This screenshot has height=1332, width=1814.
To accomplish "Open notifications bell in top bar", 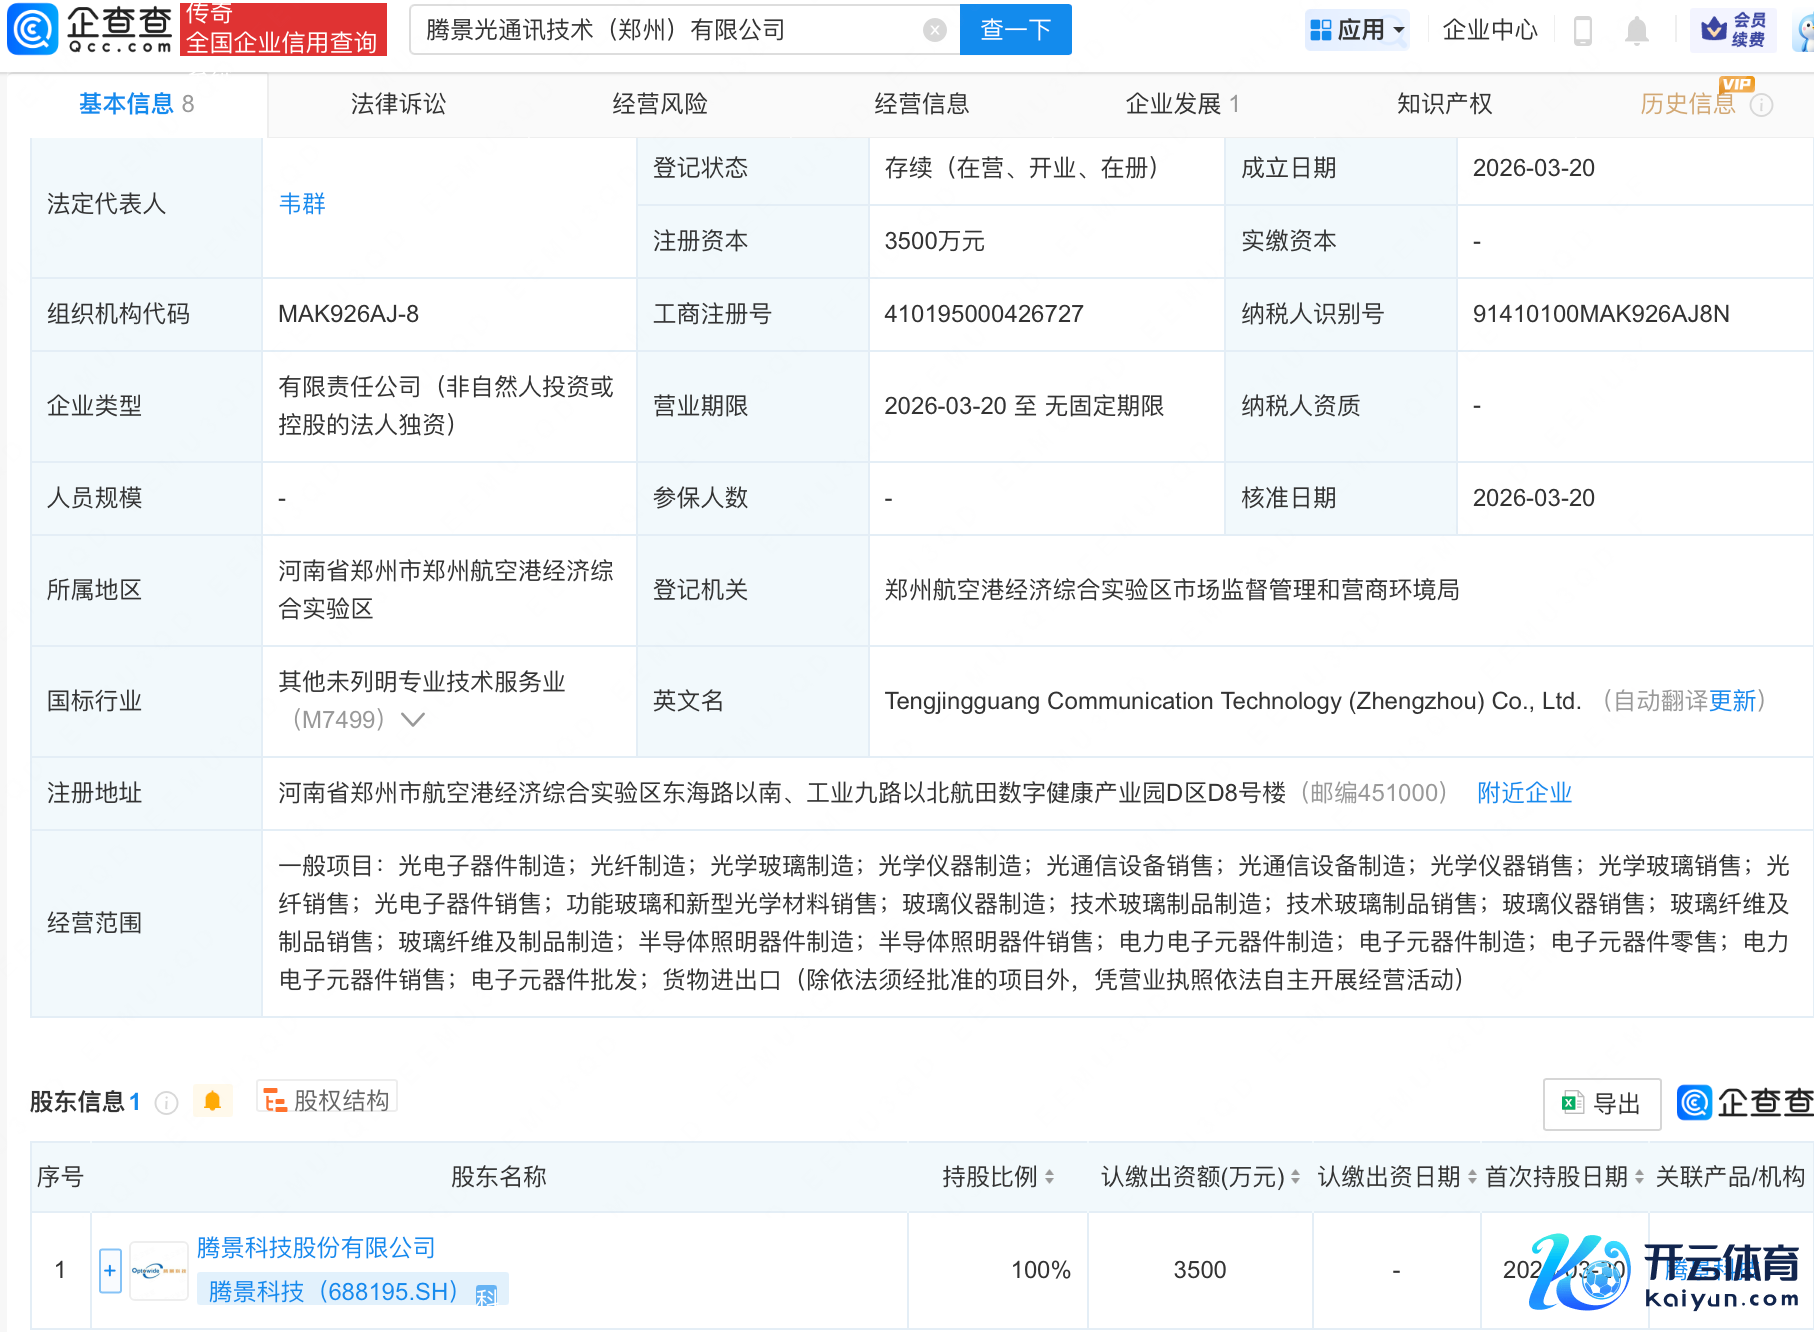I will 1636,31.
